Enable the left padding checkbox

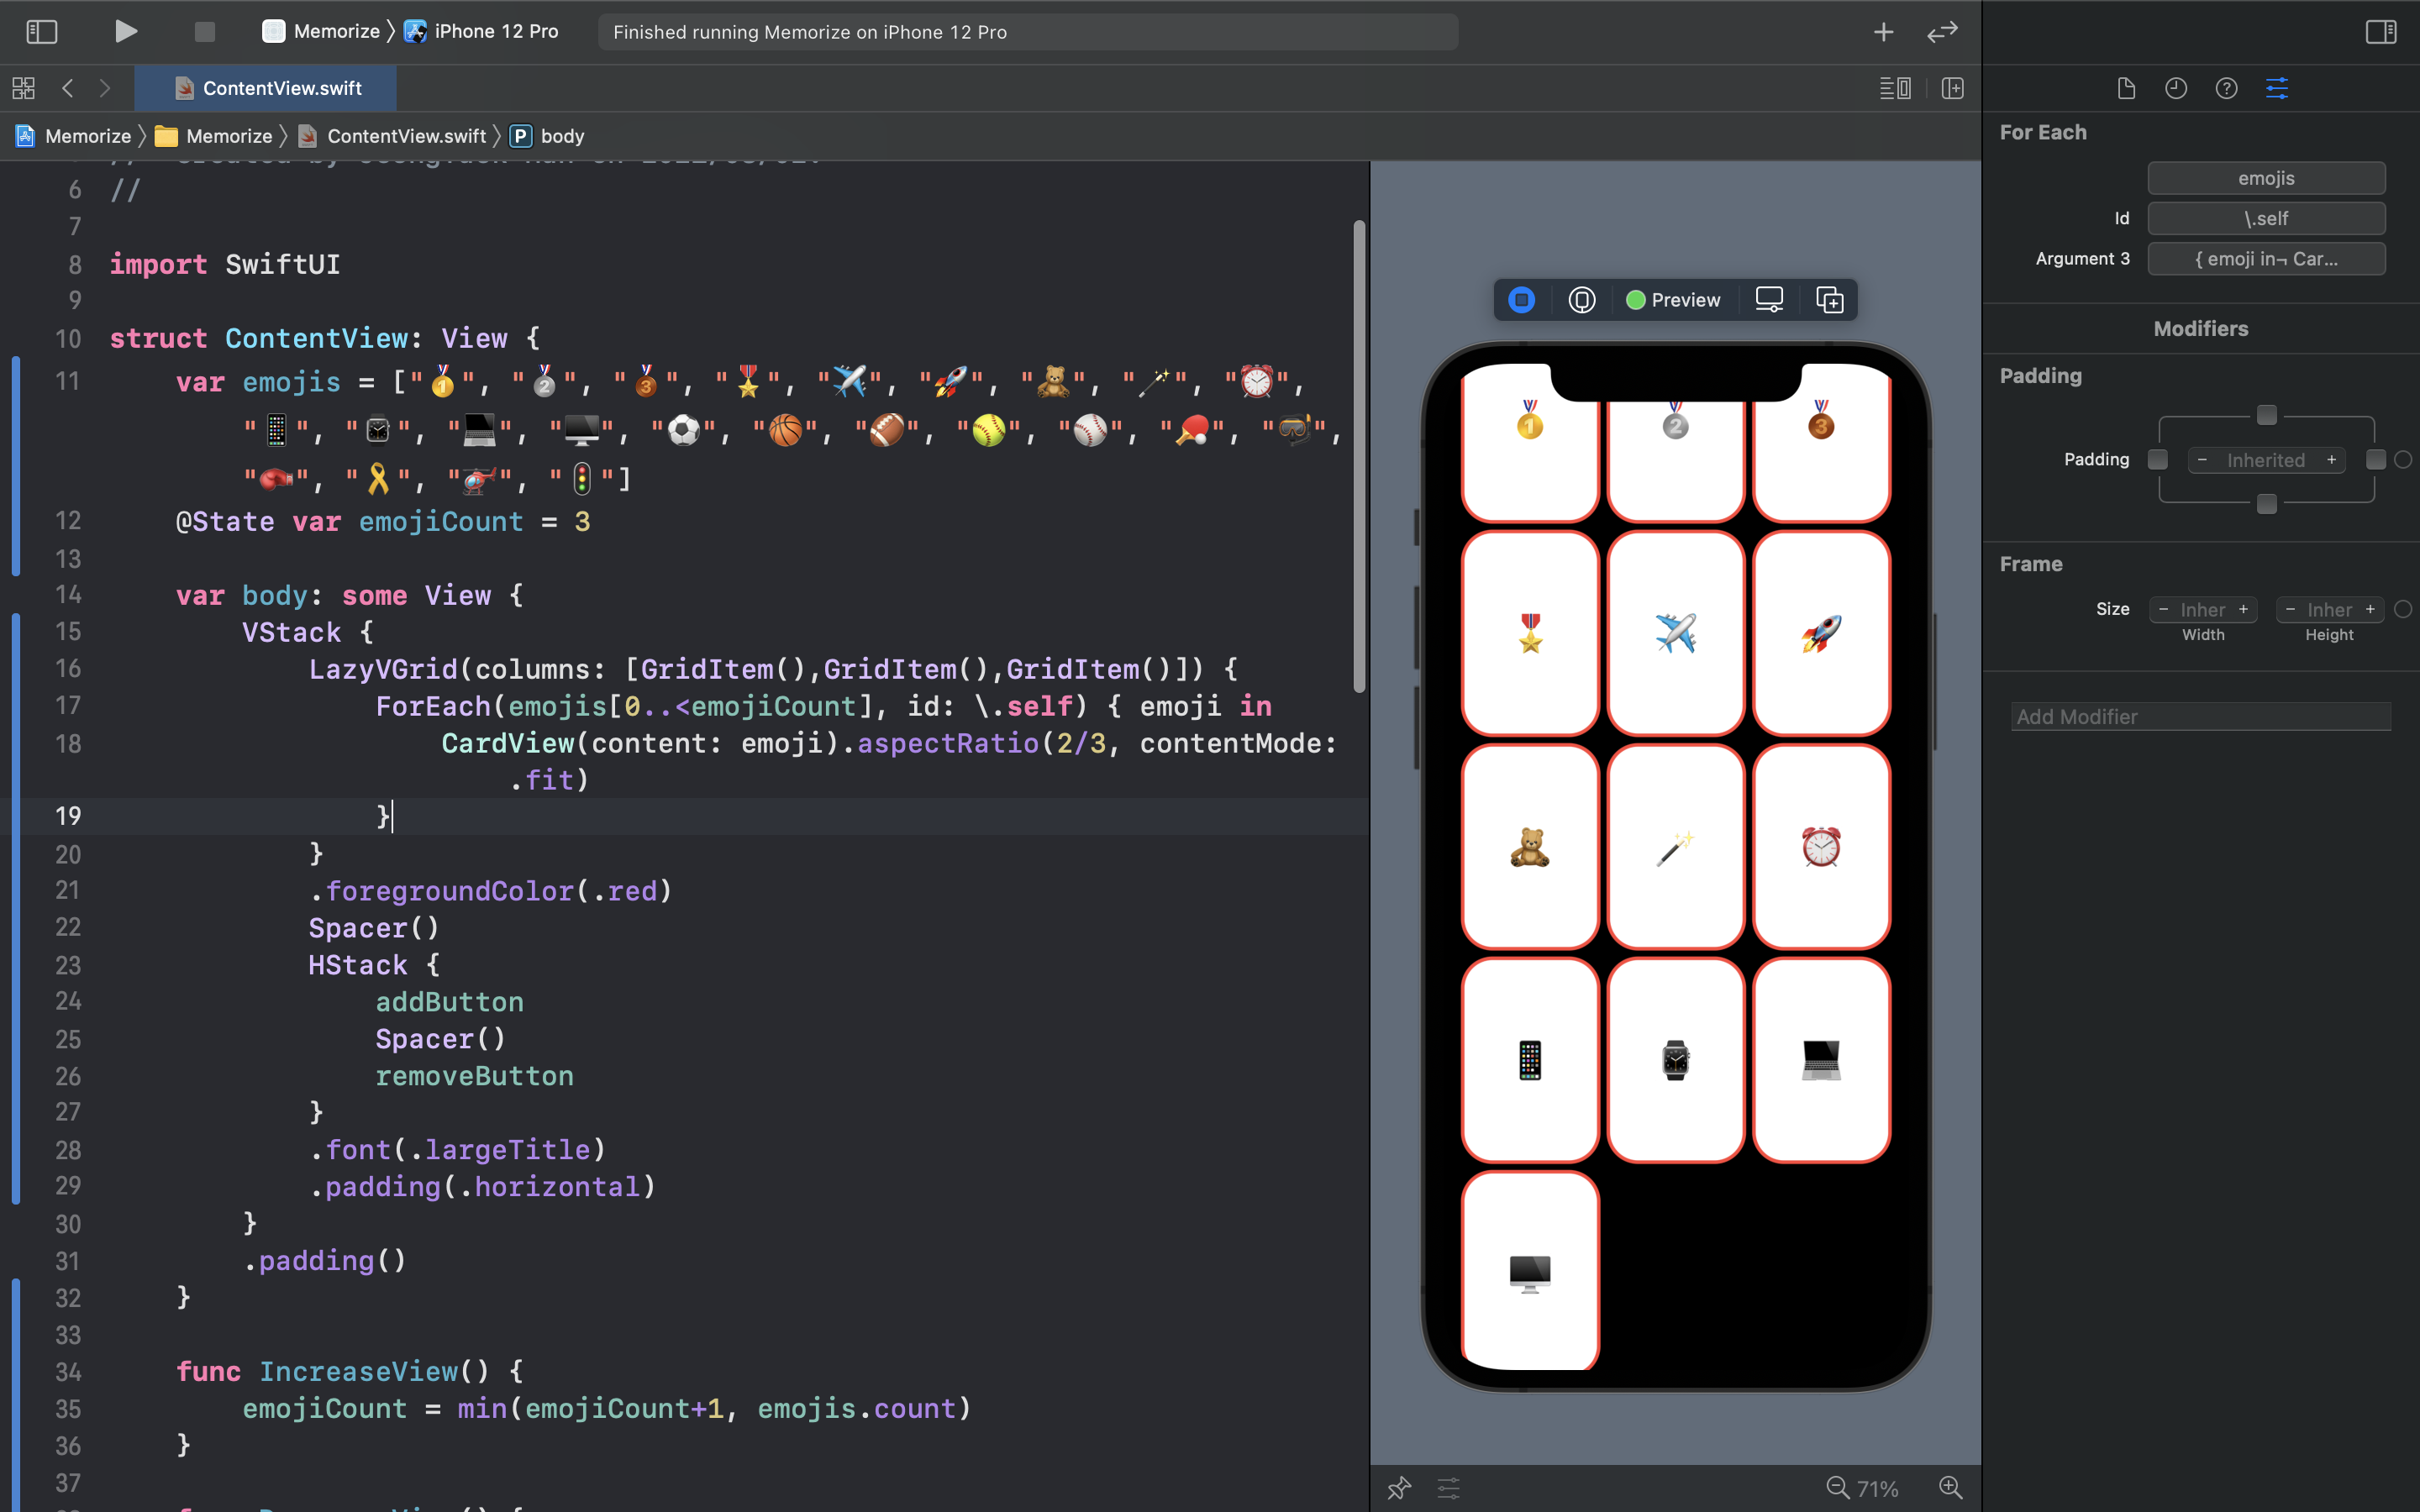click(x=2158, y=460)
